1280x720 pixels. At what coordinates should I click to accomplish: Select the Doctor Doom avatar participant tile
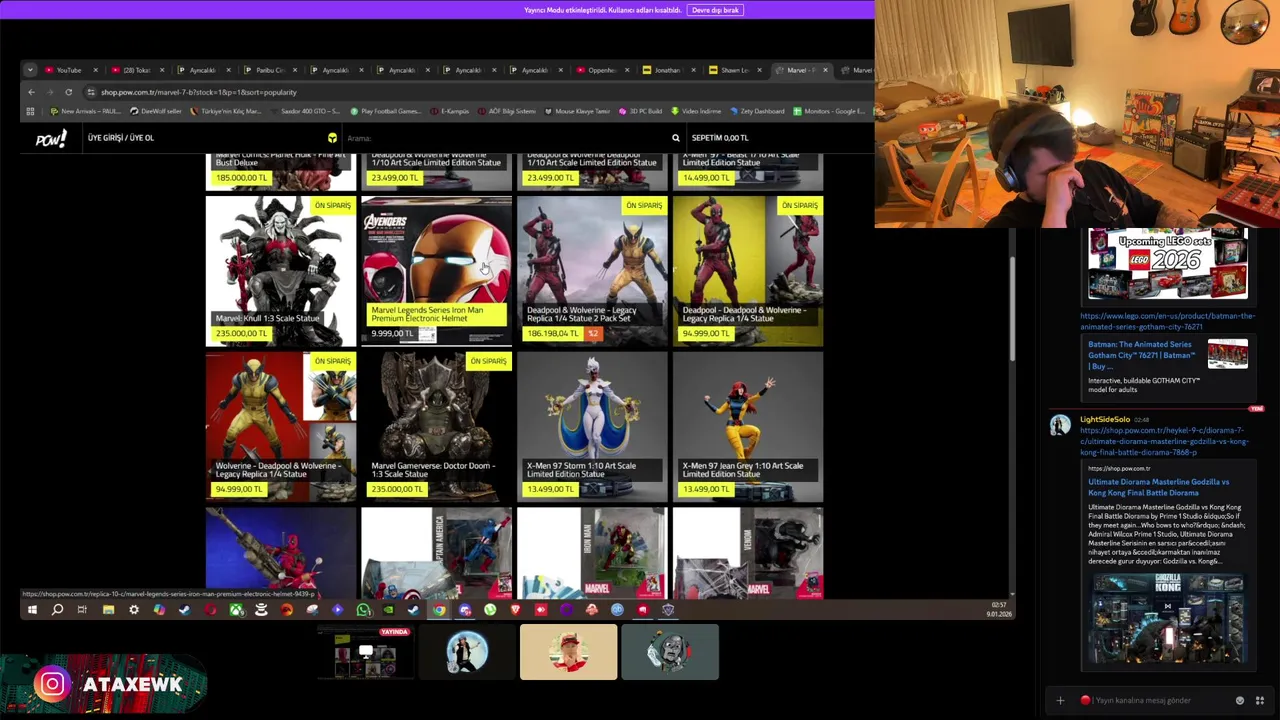point(670,652)
